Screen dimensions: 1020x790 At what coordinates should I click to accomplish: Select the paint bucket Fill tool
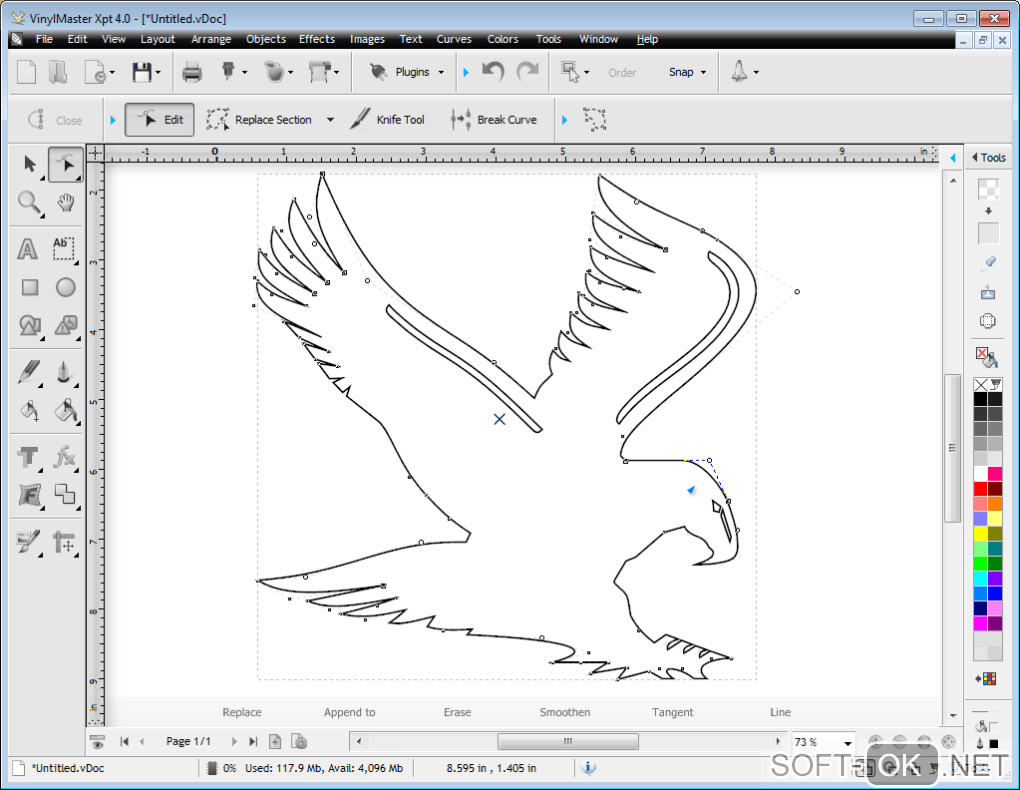65,411
